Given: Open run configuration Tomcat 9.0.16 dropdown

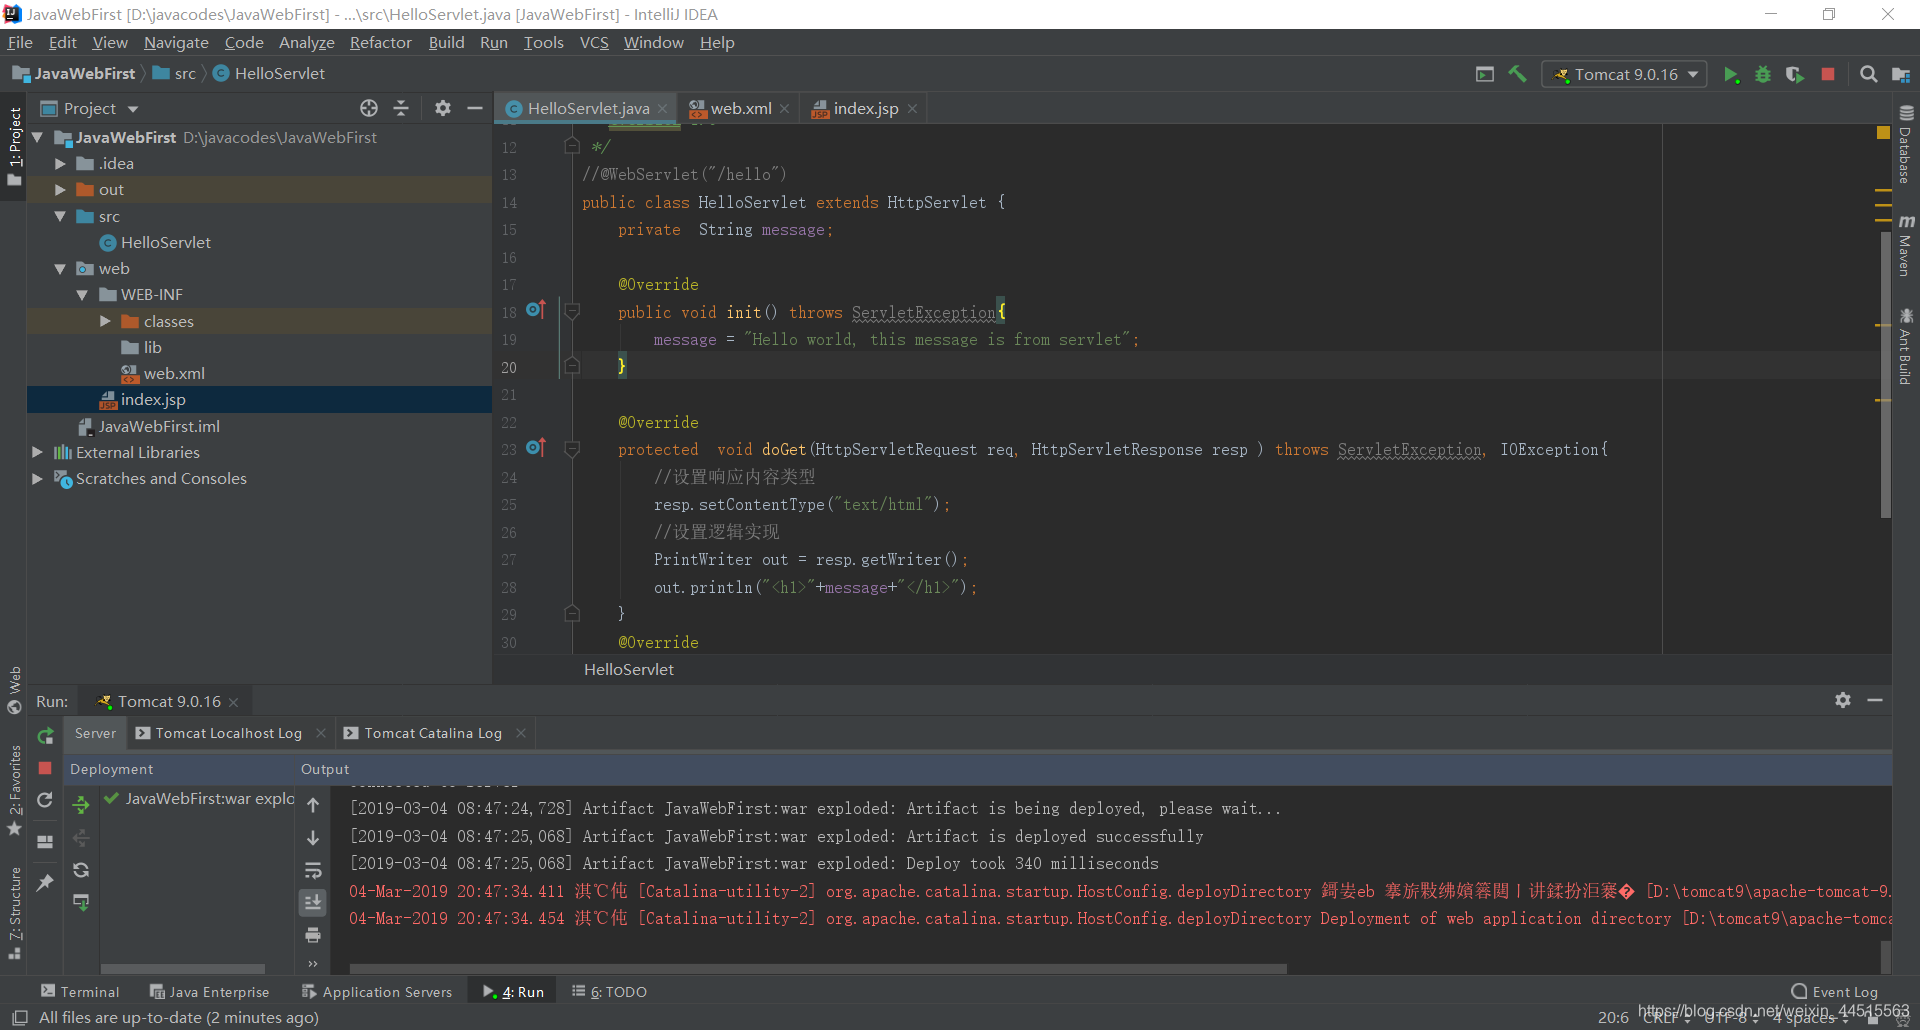Looking at the screenshot, I should 1624,75.
